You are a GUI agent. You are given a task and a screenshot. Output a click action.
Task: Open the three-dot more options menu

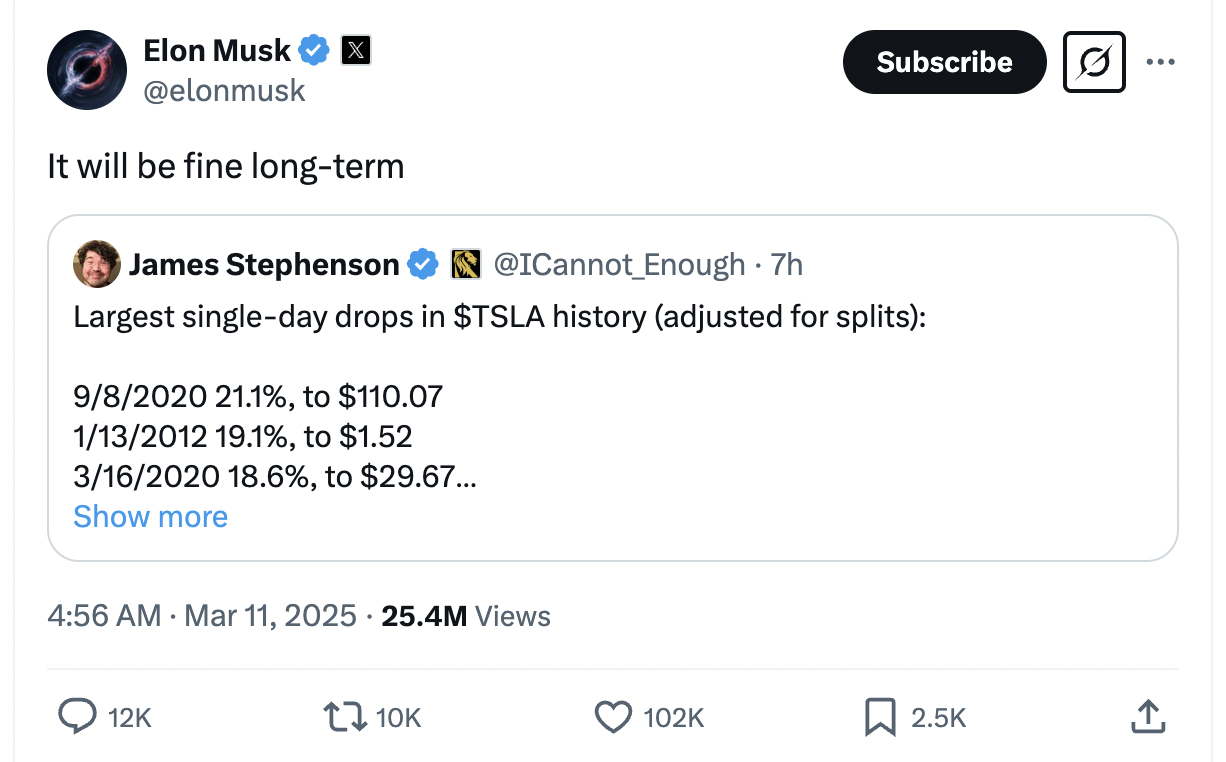[1160, 62]
